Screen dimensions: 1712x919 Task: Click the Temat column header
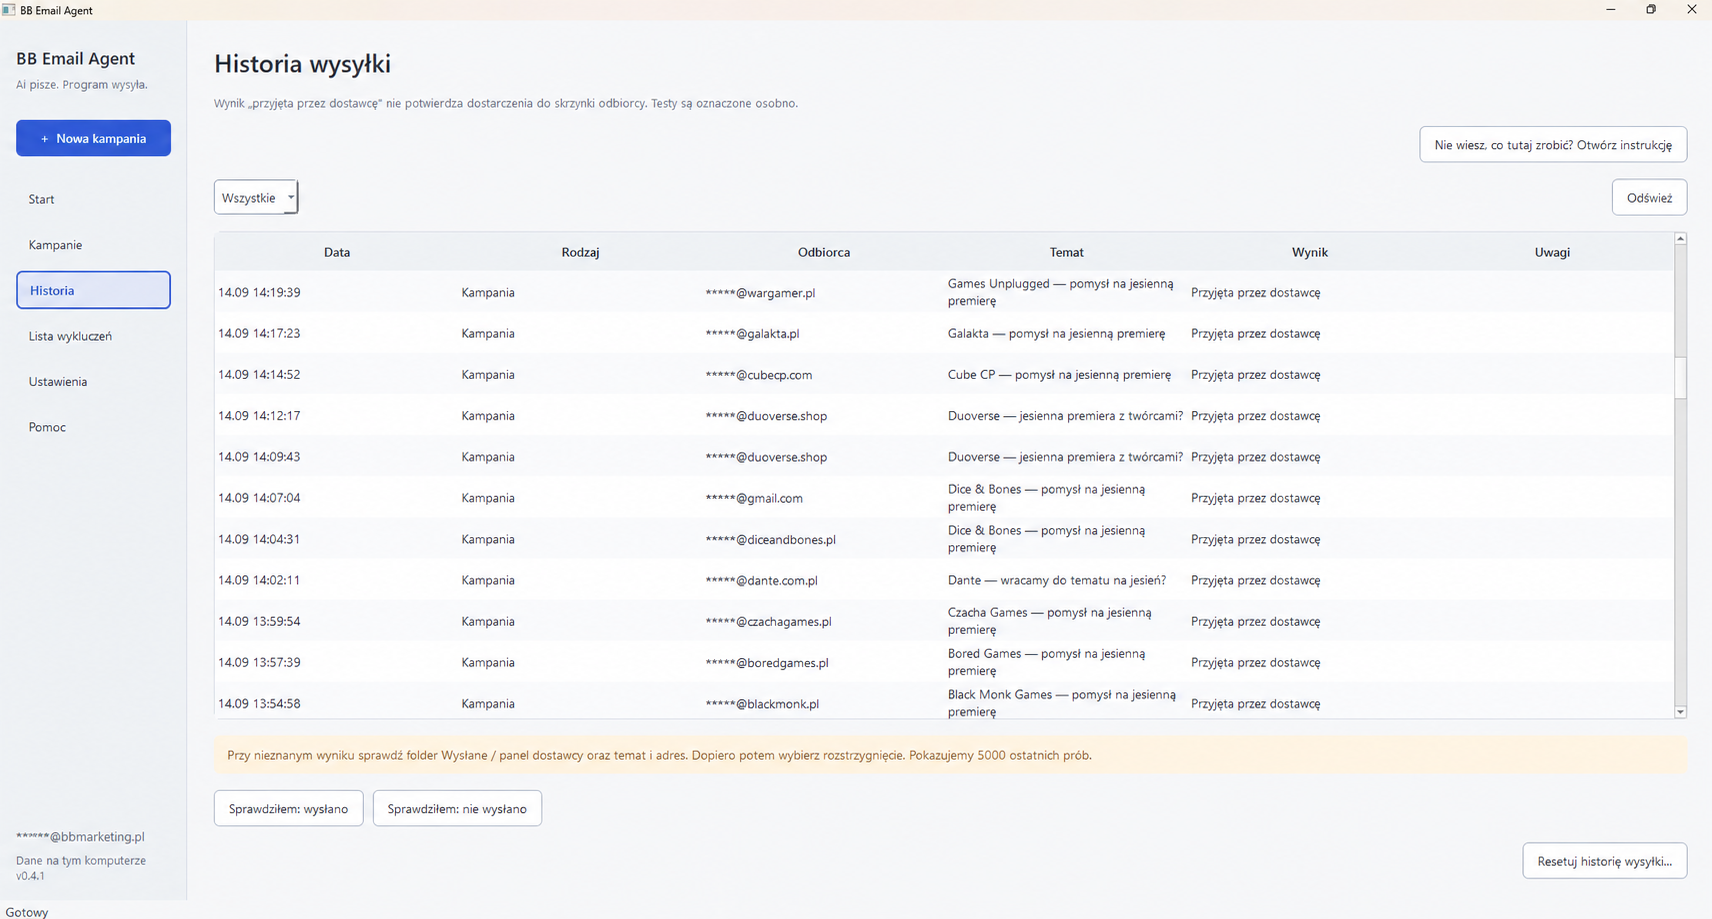point(1067,252)
